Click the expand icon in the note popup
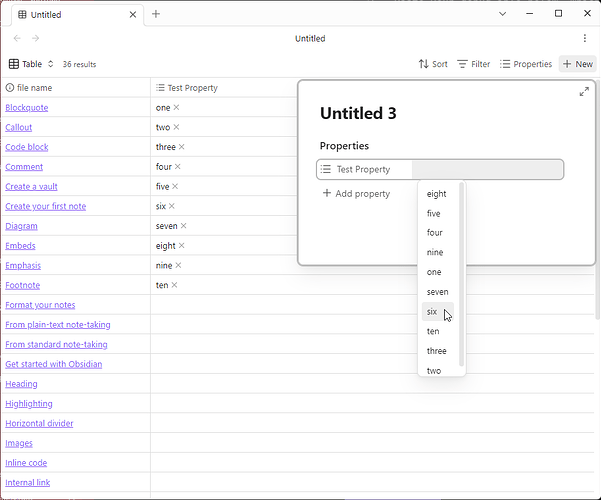Screen dimensions: 601x500 pyautogui.click(x=584, y=92)
